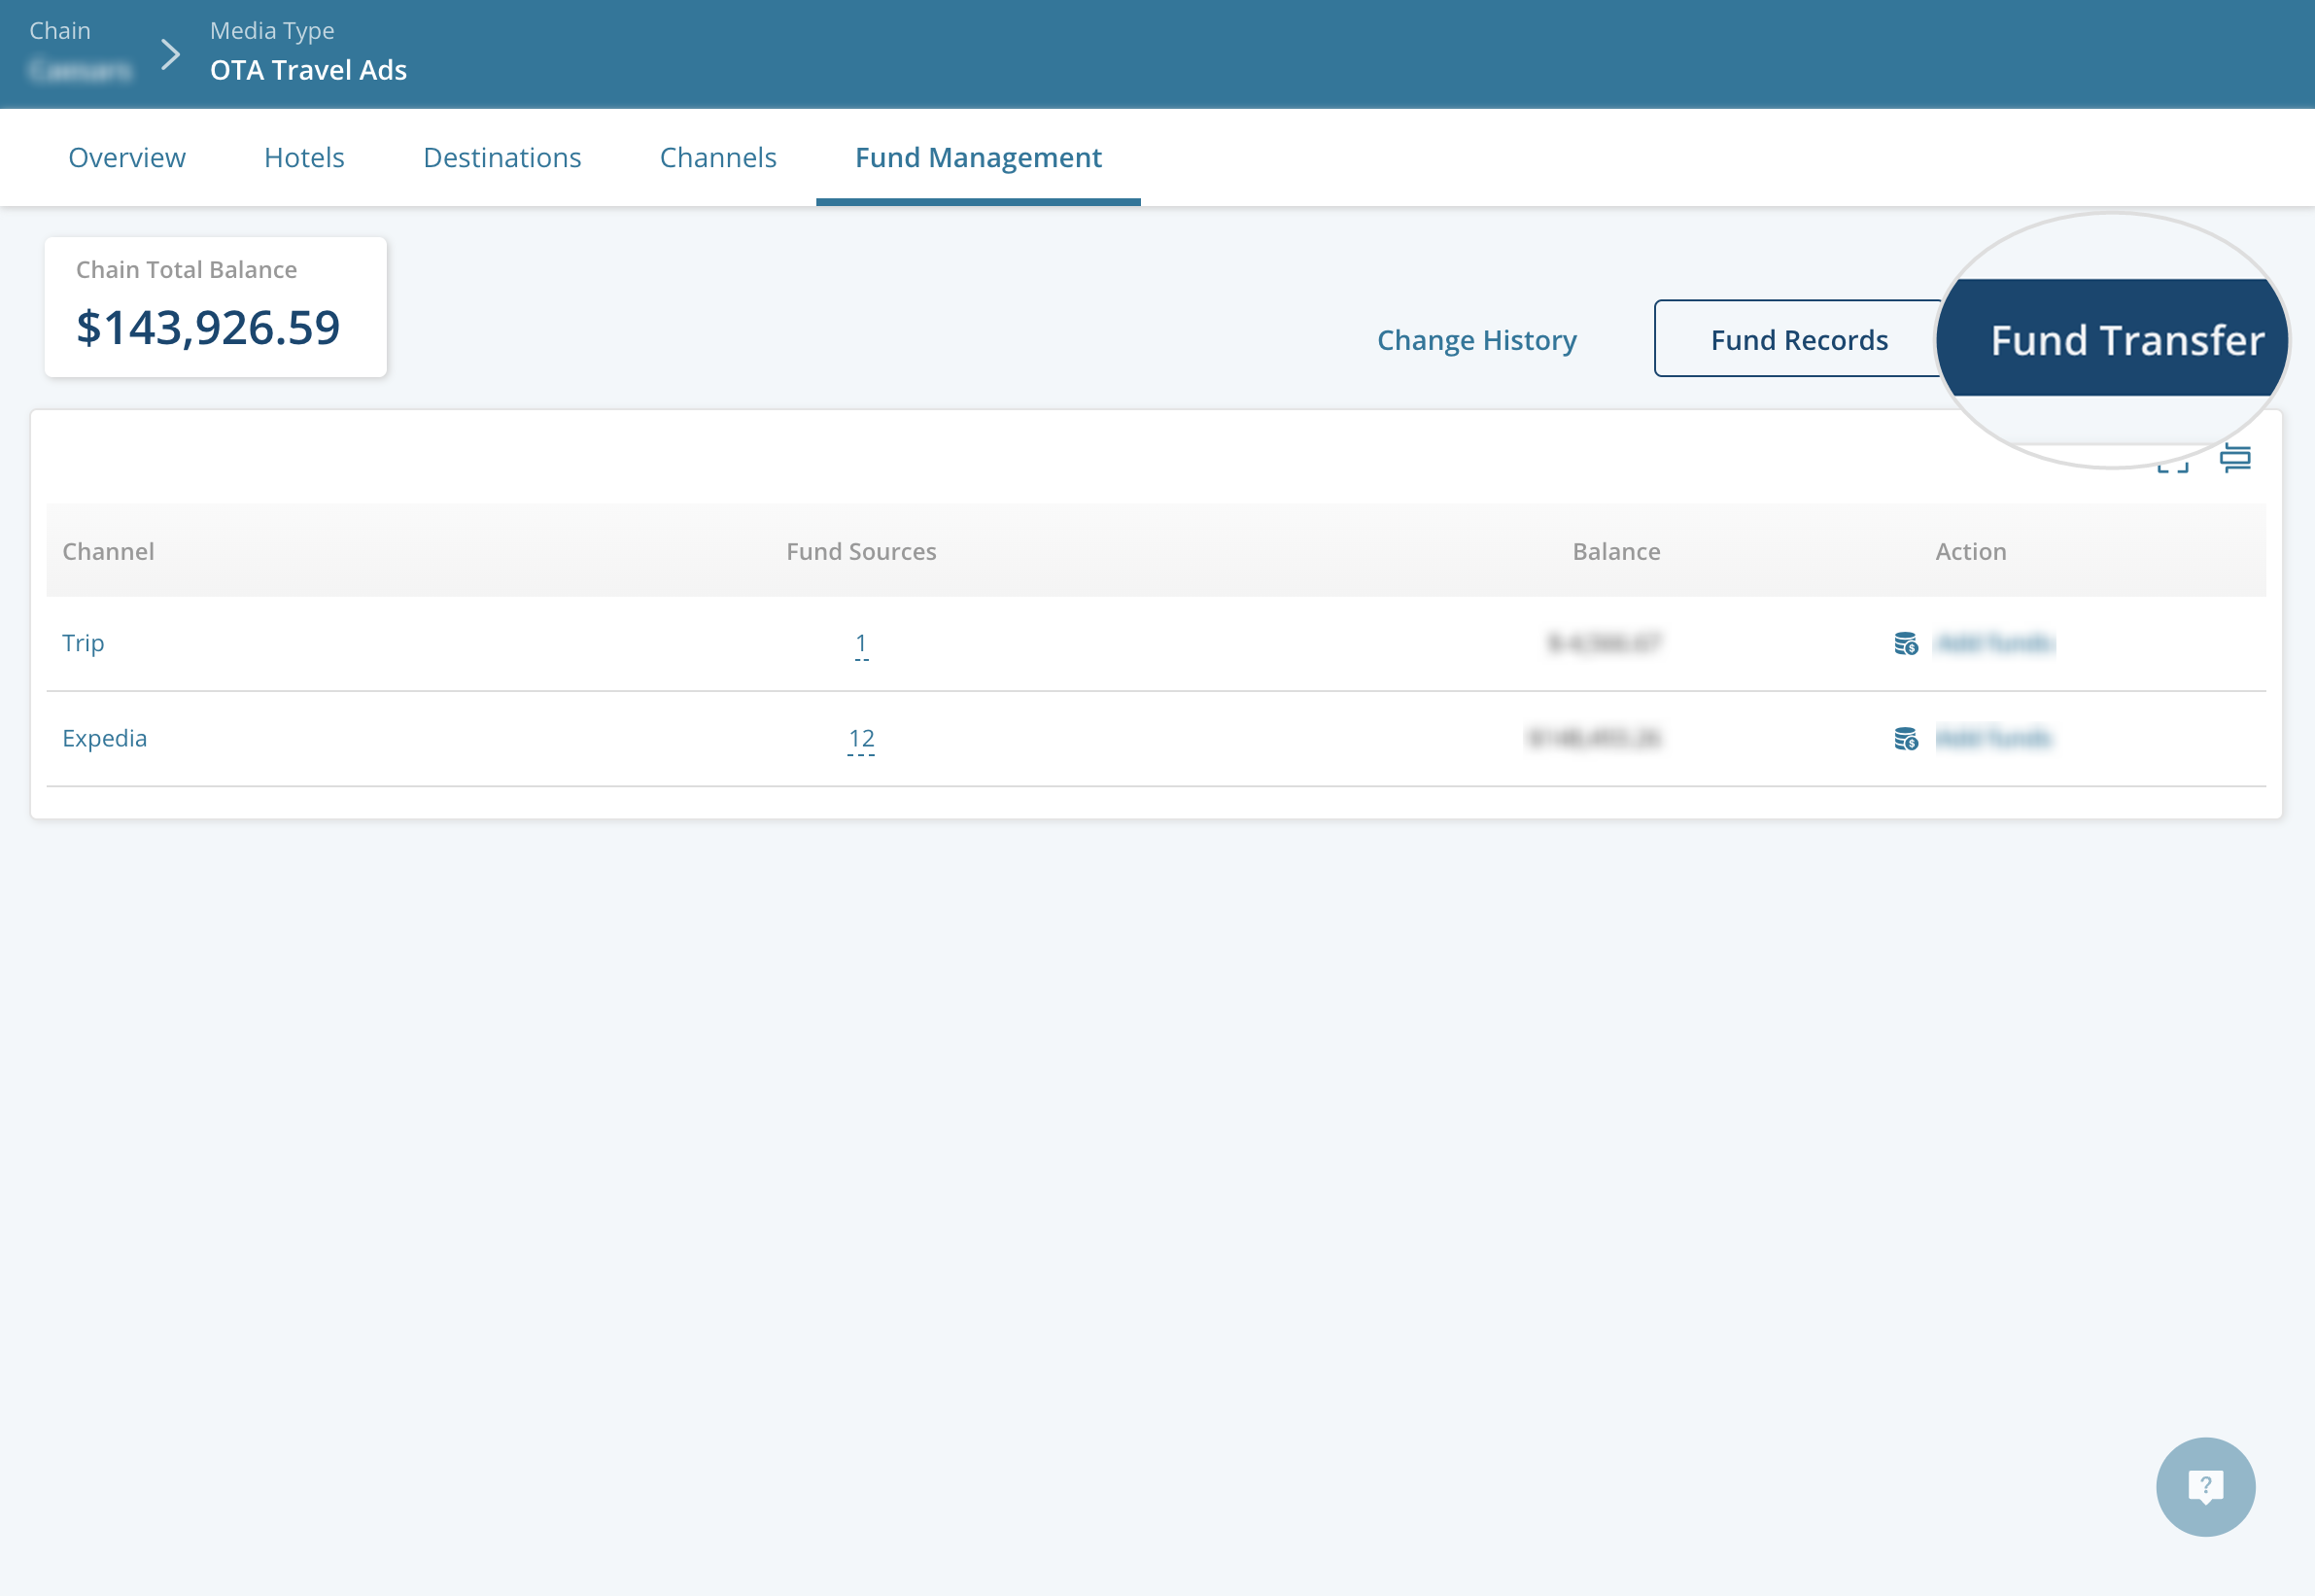
Task: Click the fullscreen expand icon above the table
Action: coord(2172,464)
